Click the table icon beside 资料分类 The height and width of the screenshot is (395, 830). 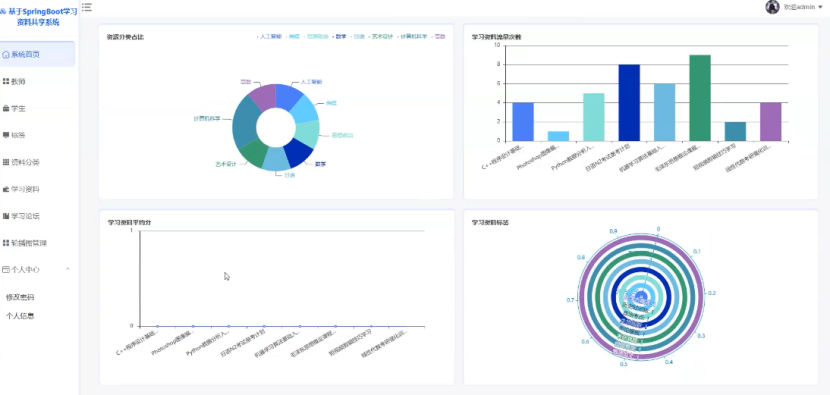point(6,162)
